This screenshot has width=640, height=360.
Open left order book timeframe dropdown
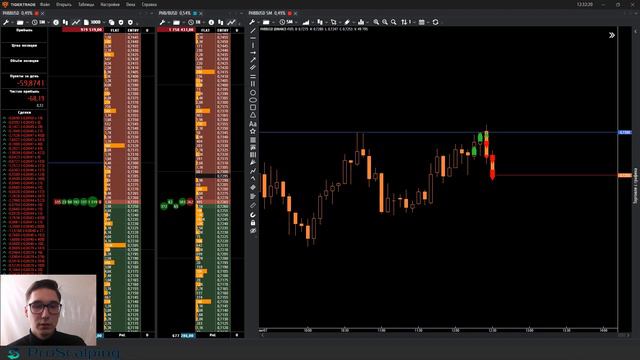click(x=40, y=22)
